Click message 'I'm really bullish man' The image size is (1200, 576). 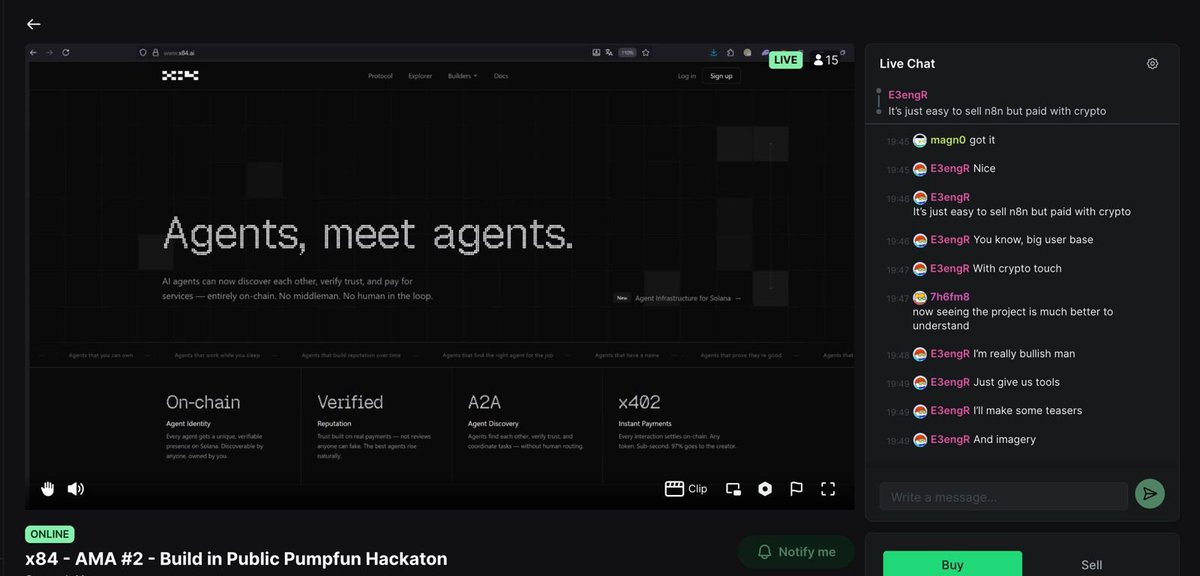pyautogui.click(x=1024, y=354)
